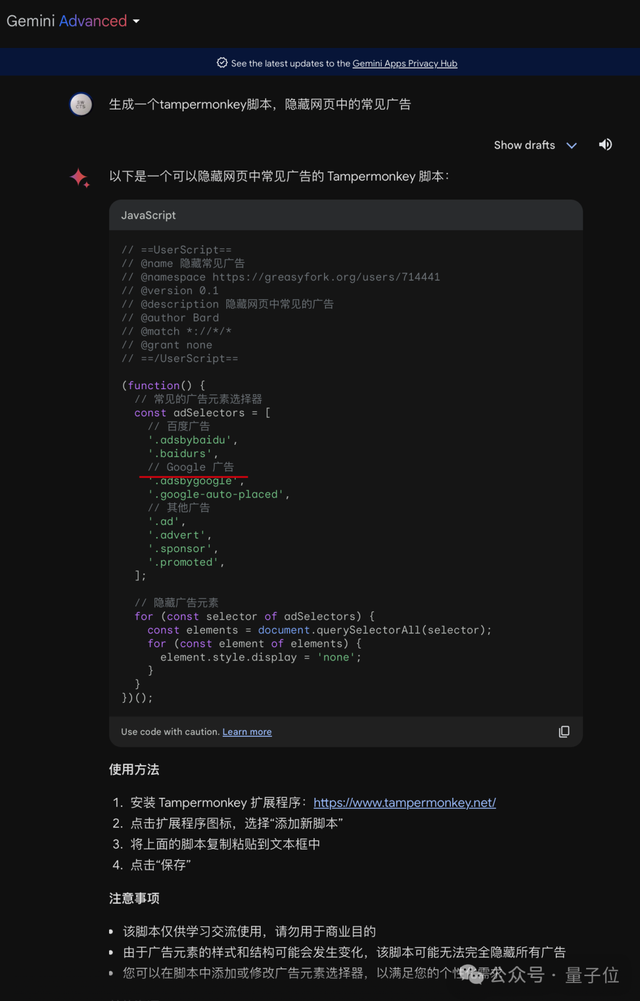This screenshot has width=640, height=1001.
Task: Click the Gemini Advanced title text
Action: (x=66, y=21)
